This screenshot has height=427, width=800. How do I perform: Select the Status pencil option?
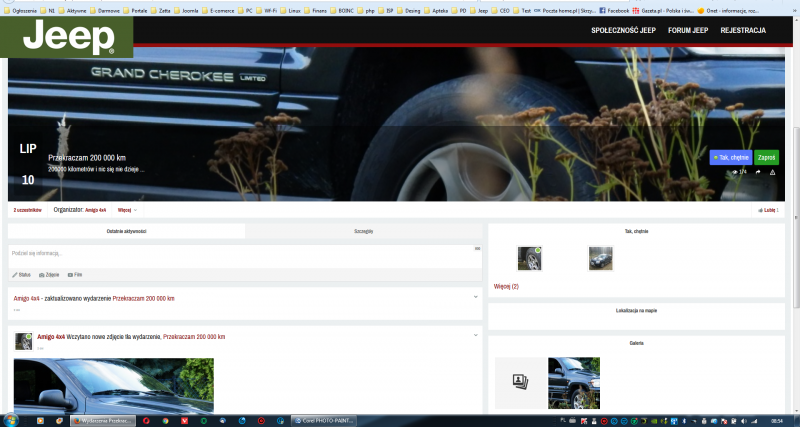click(21, 274)
